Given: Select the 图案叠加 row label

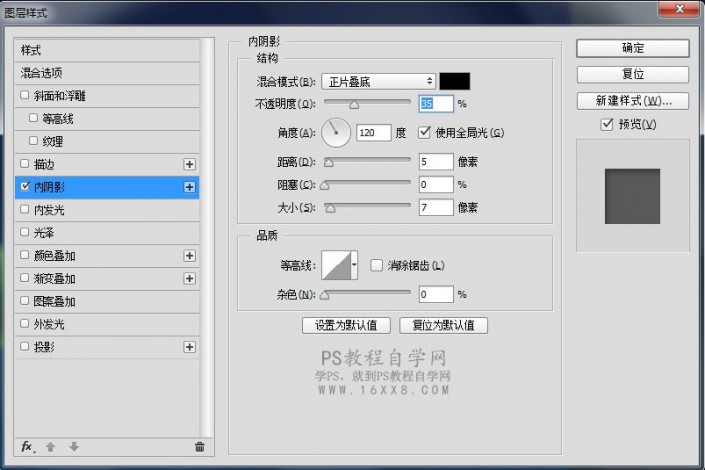Looking at the screenshot, I should point(54,301).
